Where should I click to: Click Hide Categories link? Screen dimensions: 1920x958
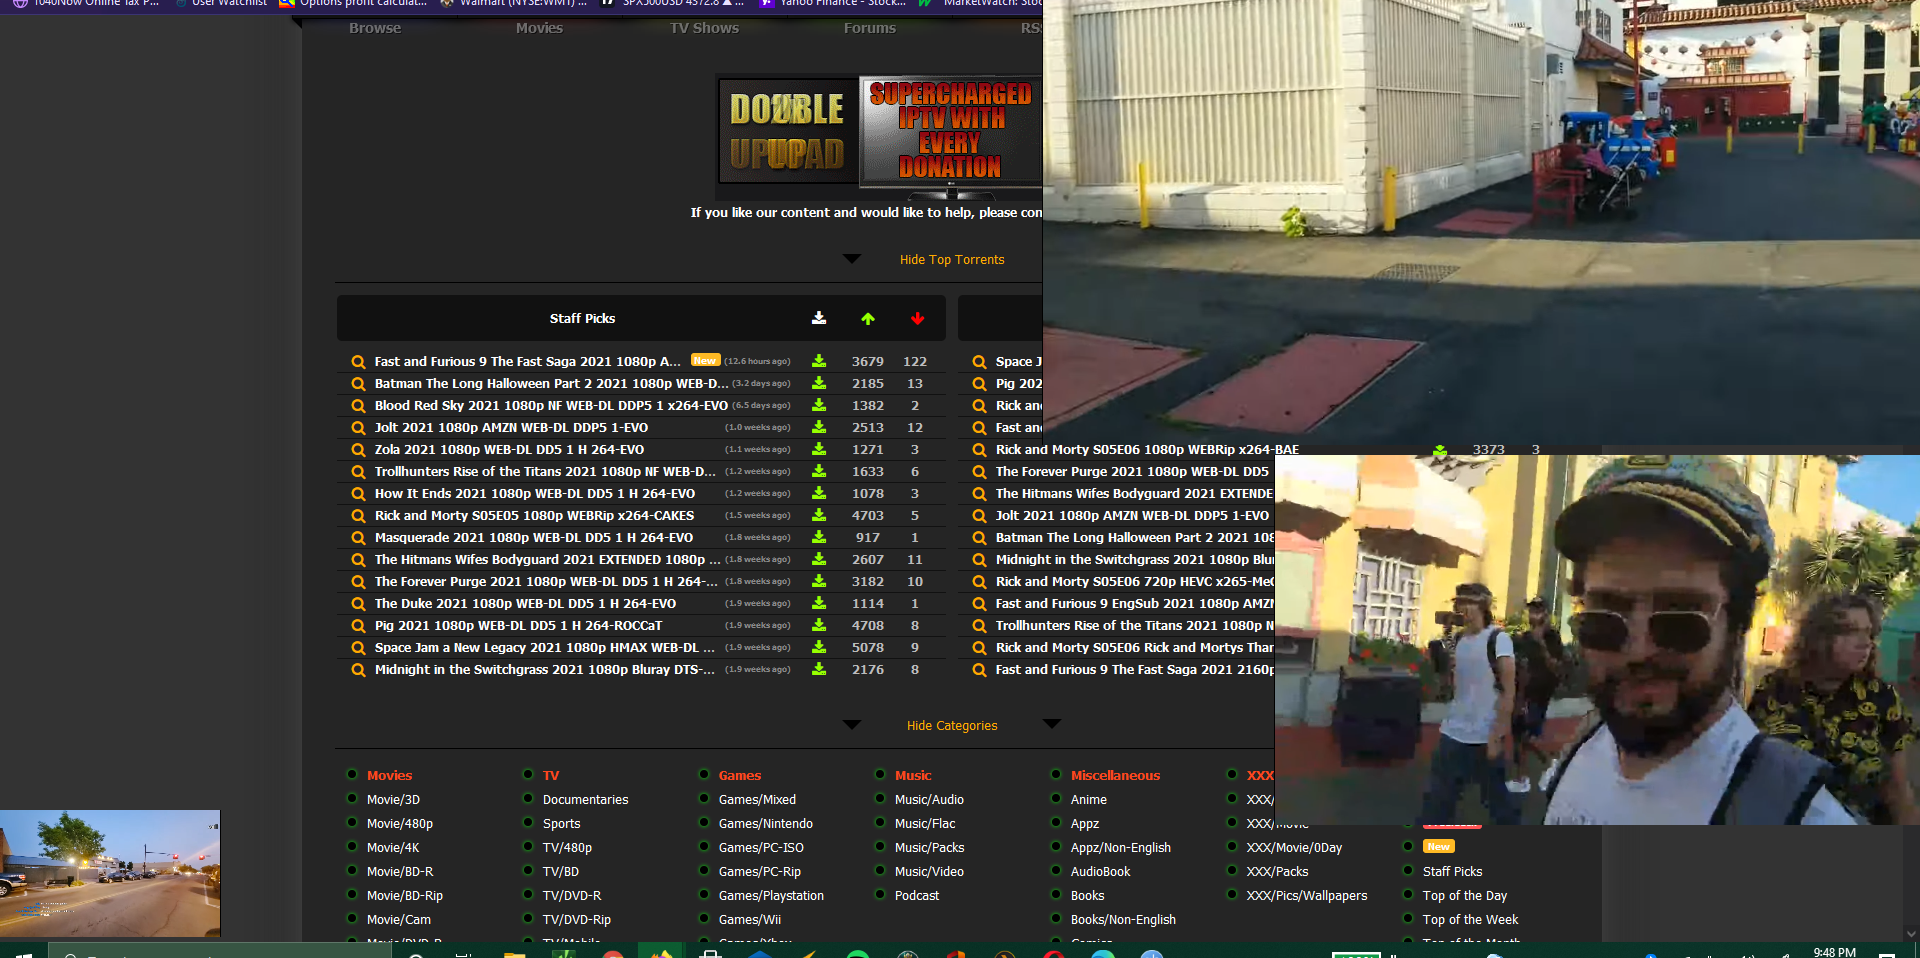coord(952,726)
